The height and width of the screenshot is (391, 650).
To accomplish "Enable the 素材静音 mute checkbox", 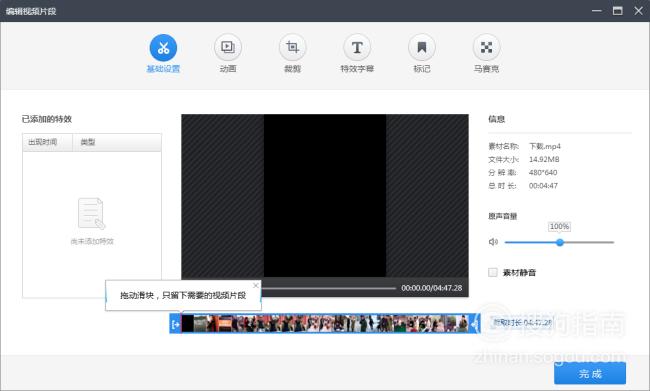I will coord(492,272).
